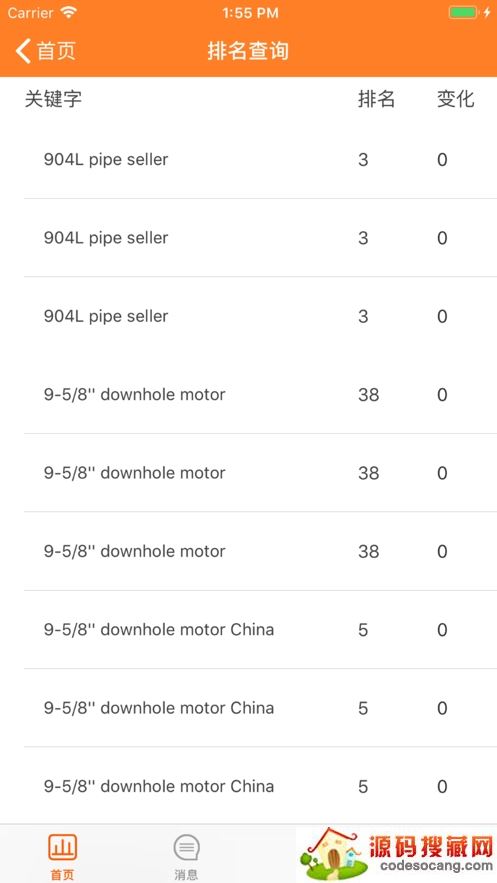Open the 首页 chart tab icon

[62, 847]
